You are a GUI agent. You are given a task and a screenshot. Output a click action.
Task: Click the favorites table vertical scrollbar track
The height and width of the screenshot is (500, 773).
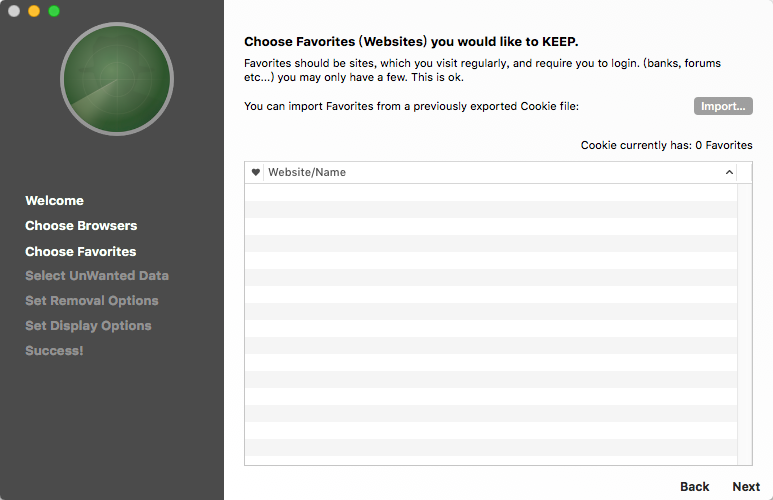tap(744, 324)
